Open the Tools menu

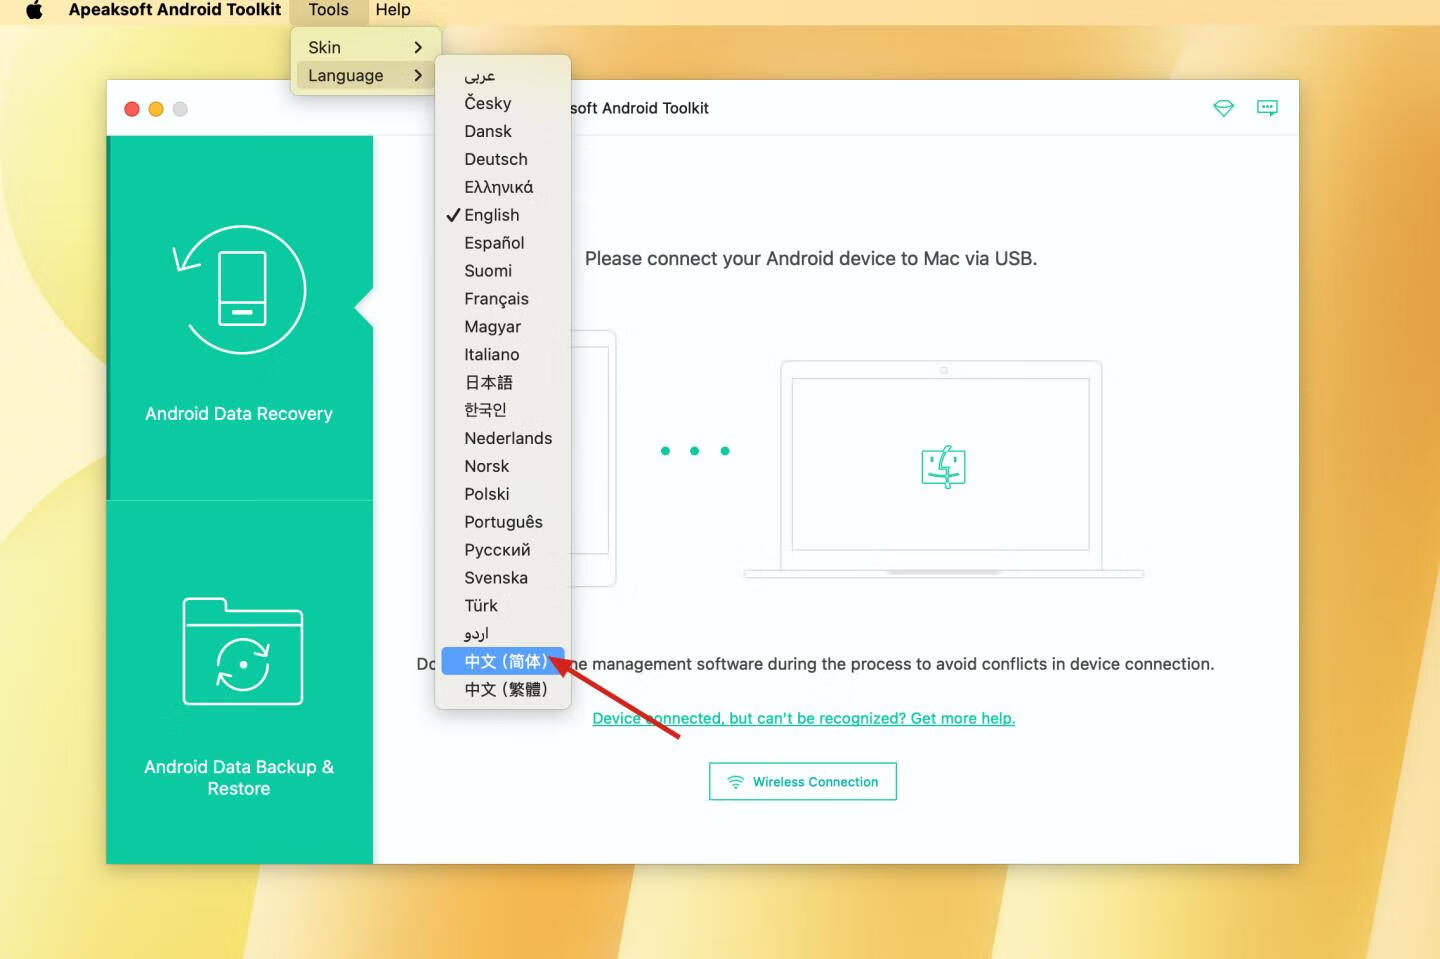click(328, 10)
